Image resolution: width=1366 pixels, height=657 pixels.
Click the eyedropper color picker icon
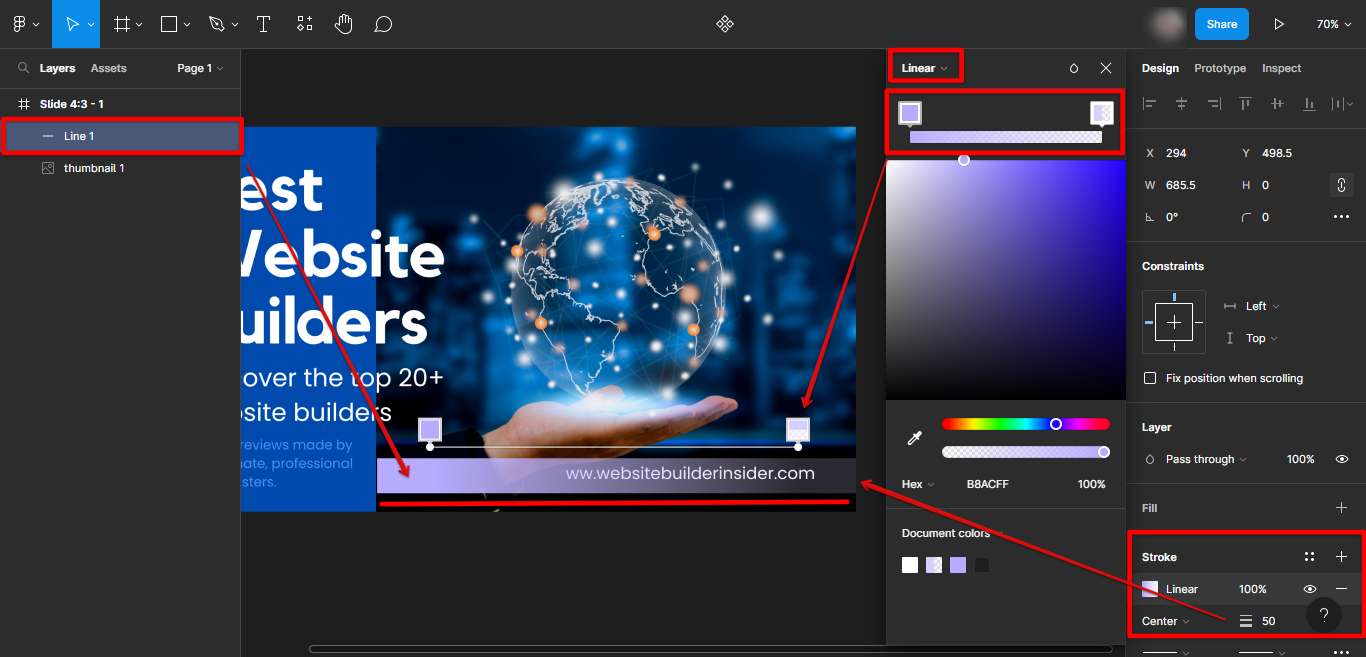[x=914, y=438]
